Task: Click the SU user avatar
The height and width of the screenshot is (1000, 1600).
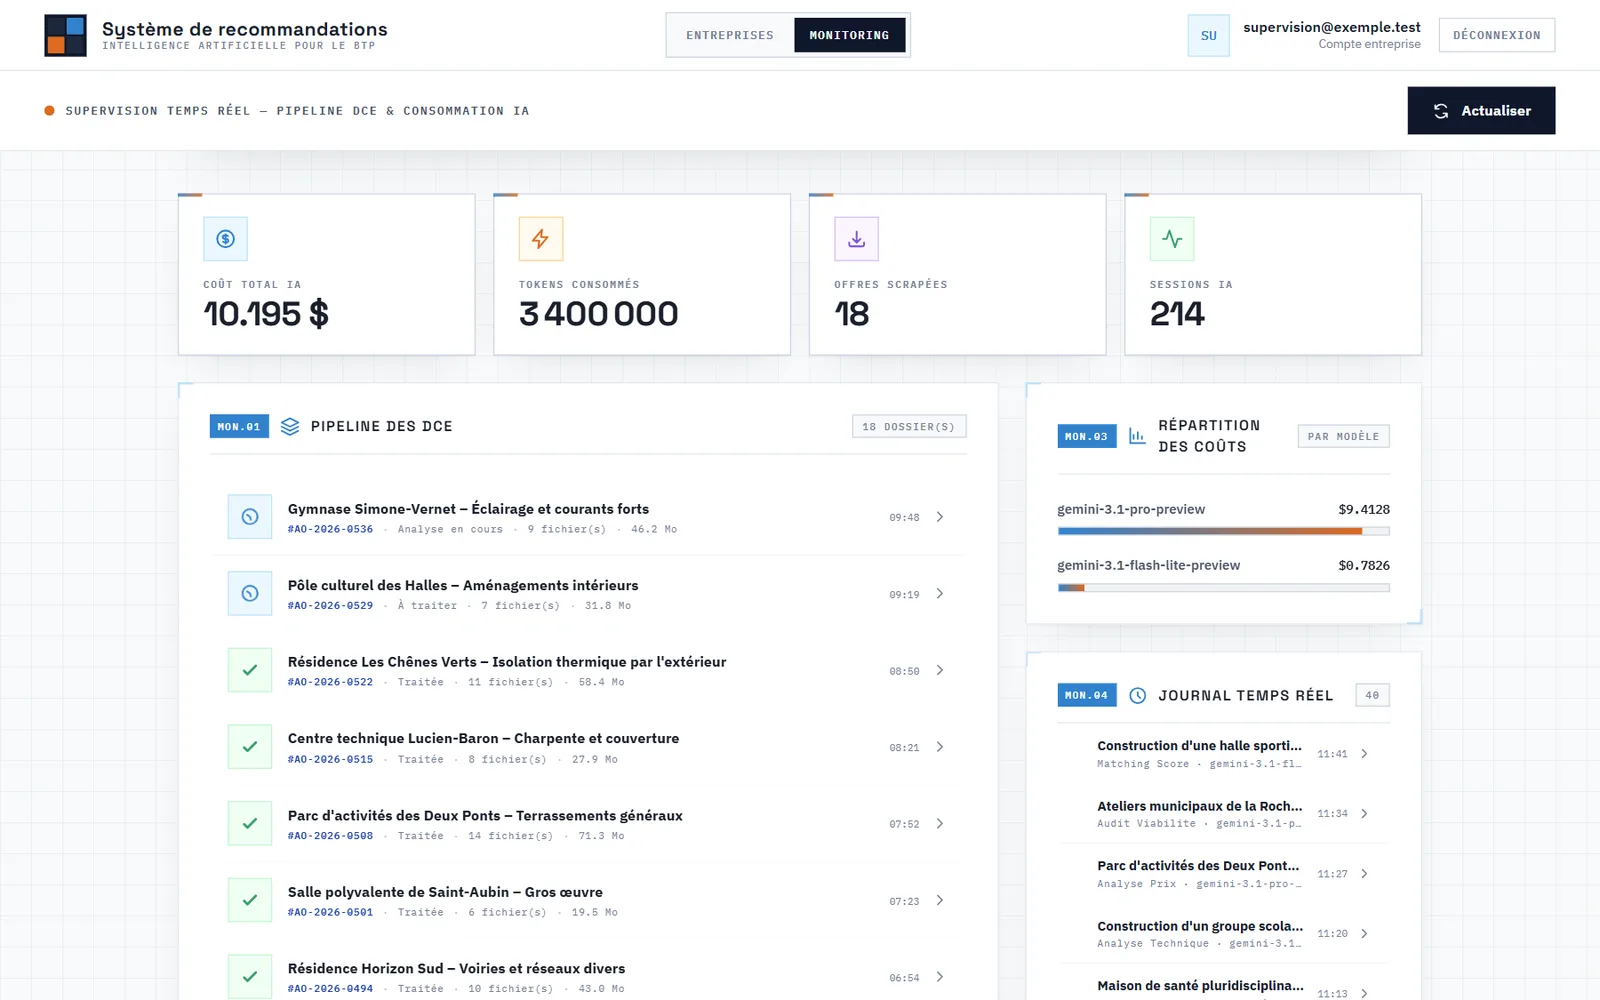Action: click(1208, 35)
